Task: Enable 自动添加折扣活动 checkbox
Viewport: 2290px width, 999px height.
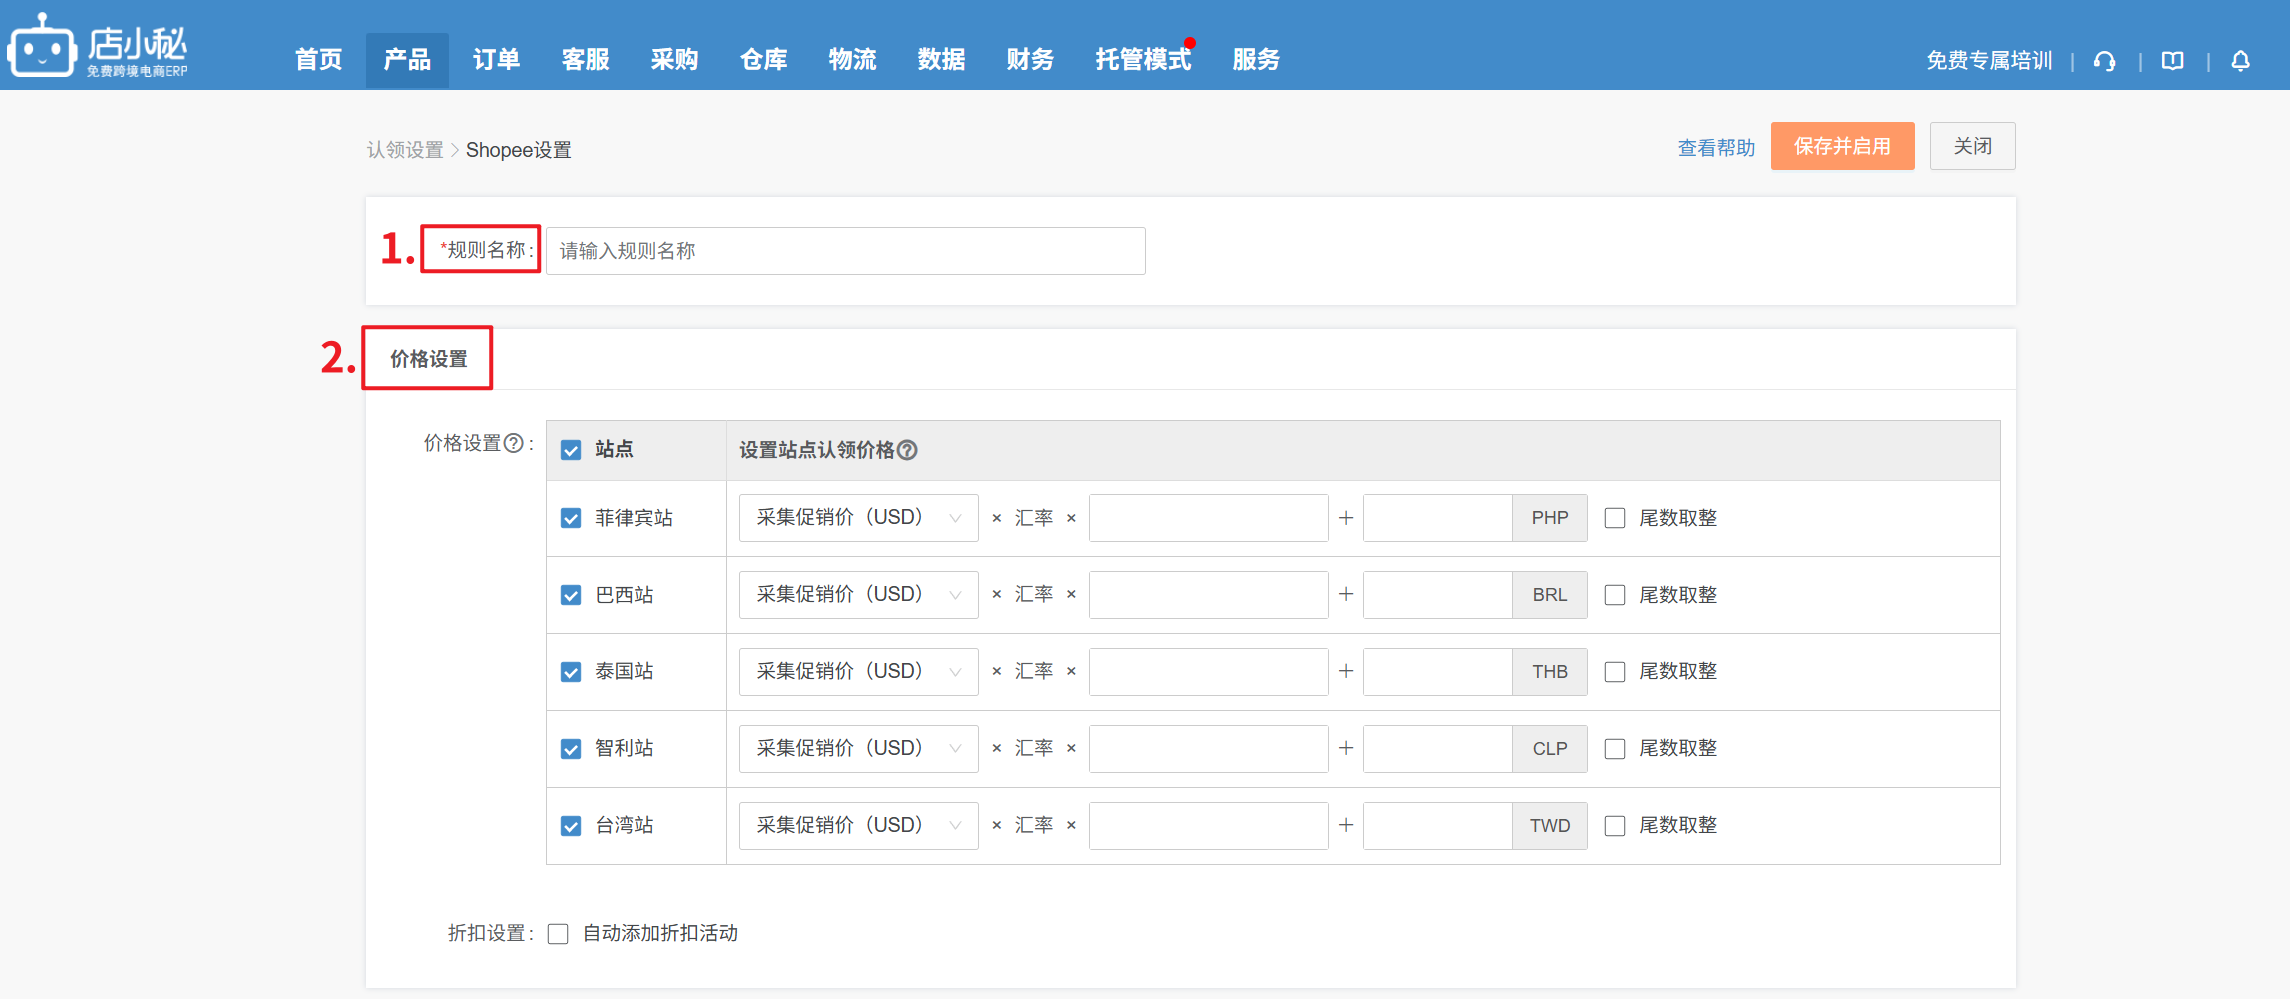Action: tap(558, 934)
